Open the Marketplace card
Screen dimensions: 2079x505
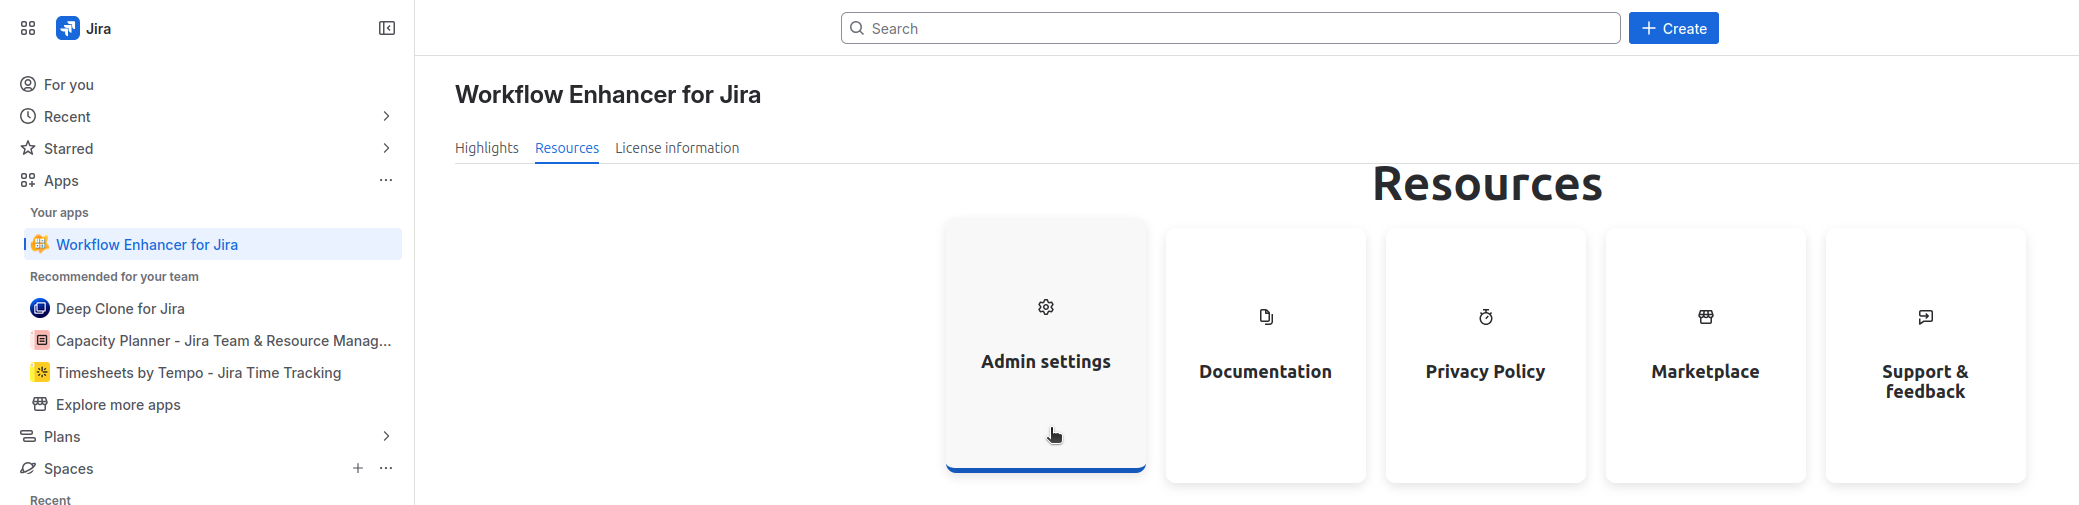1706,355
